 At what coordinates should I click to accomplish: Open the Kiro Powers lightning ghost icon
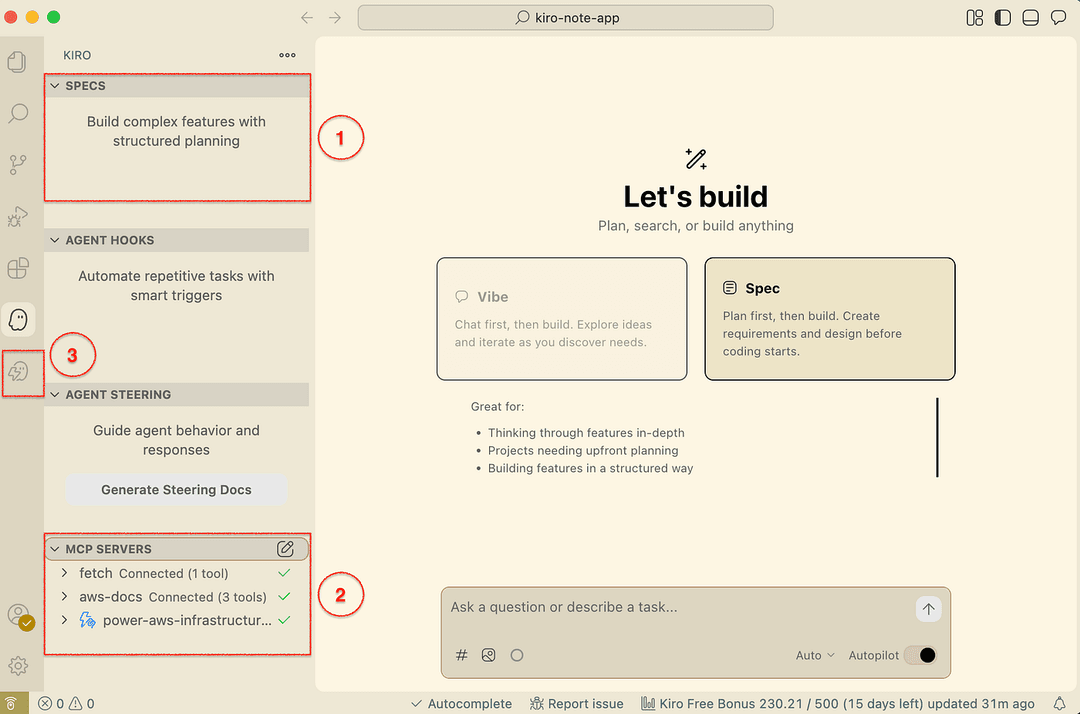click(x=18, y=372)
